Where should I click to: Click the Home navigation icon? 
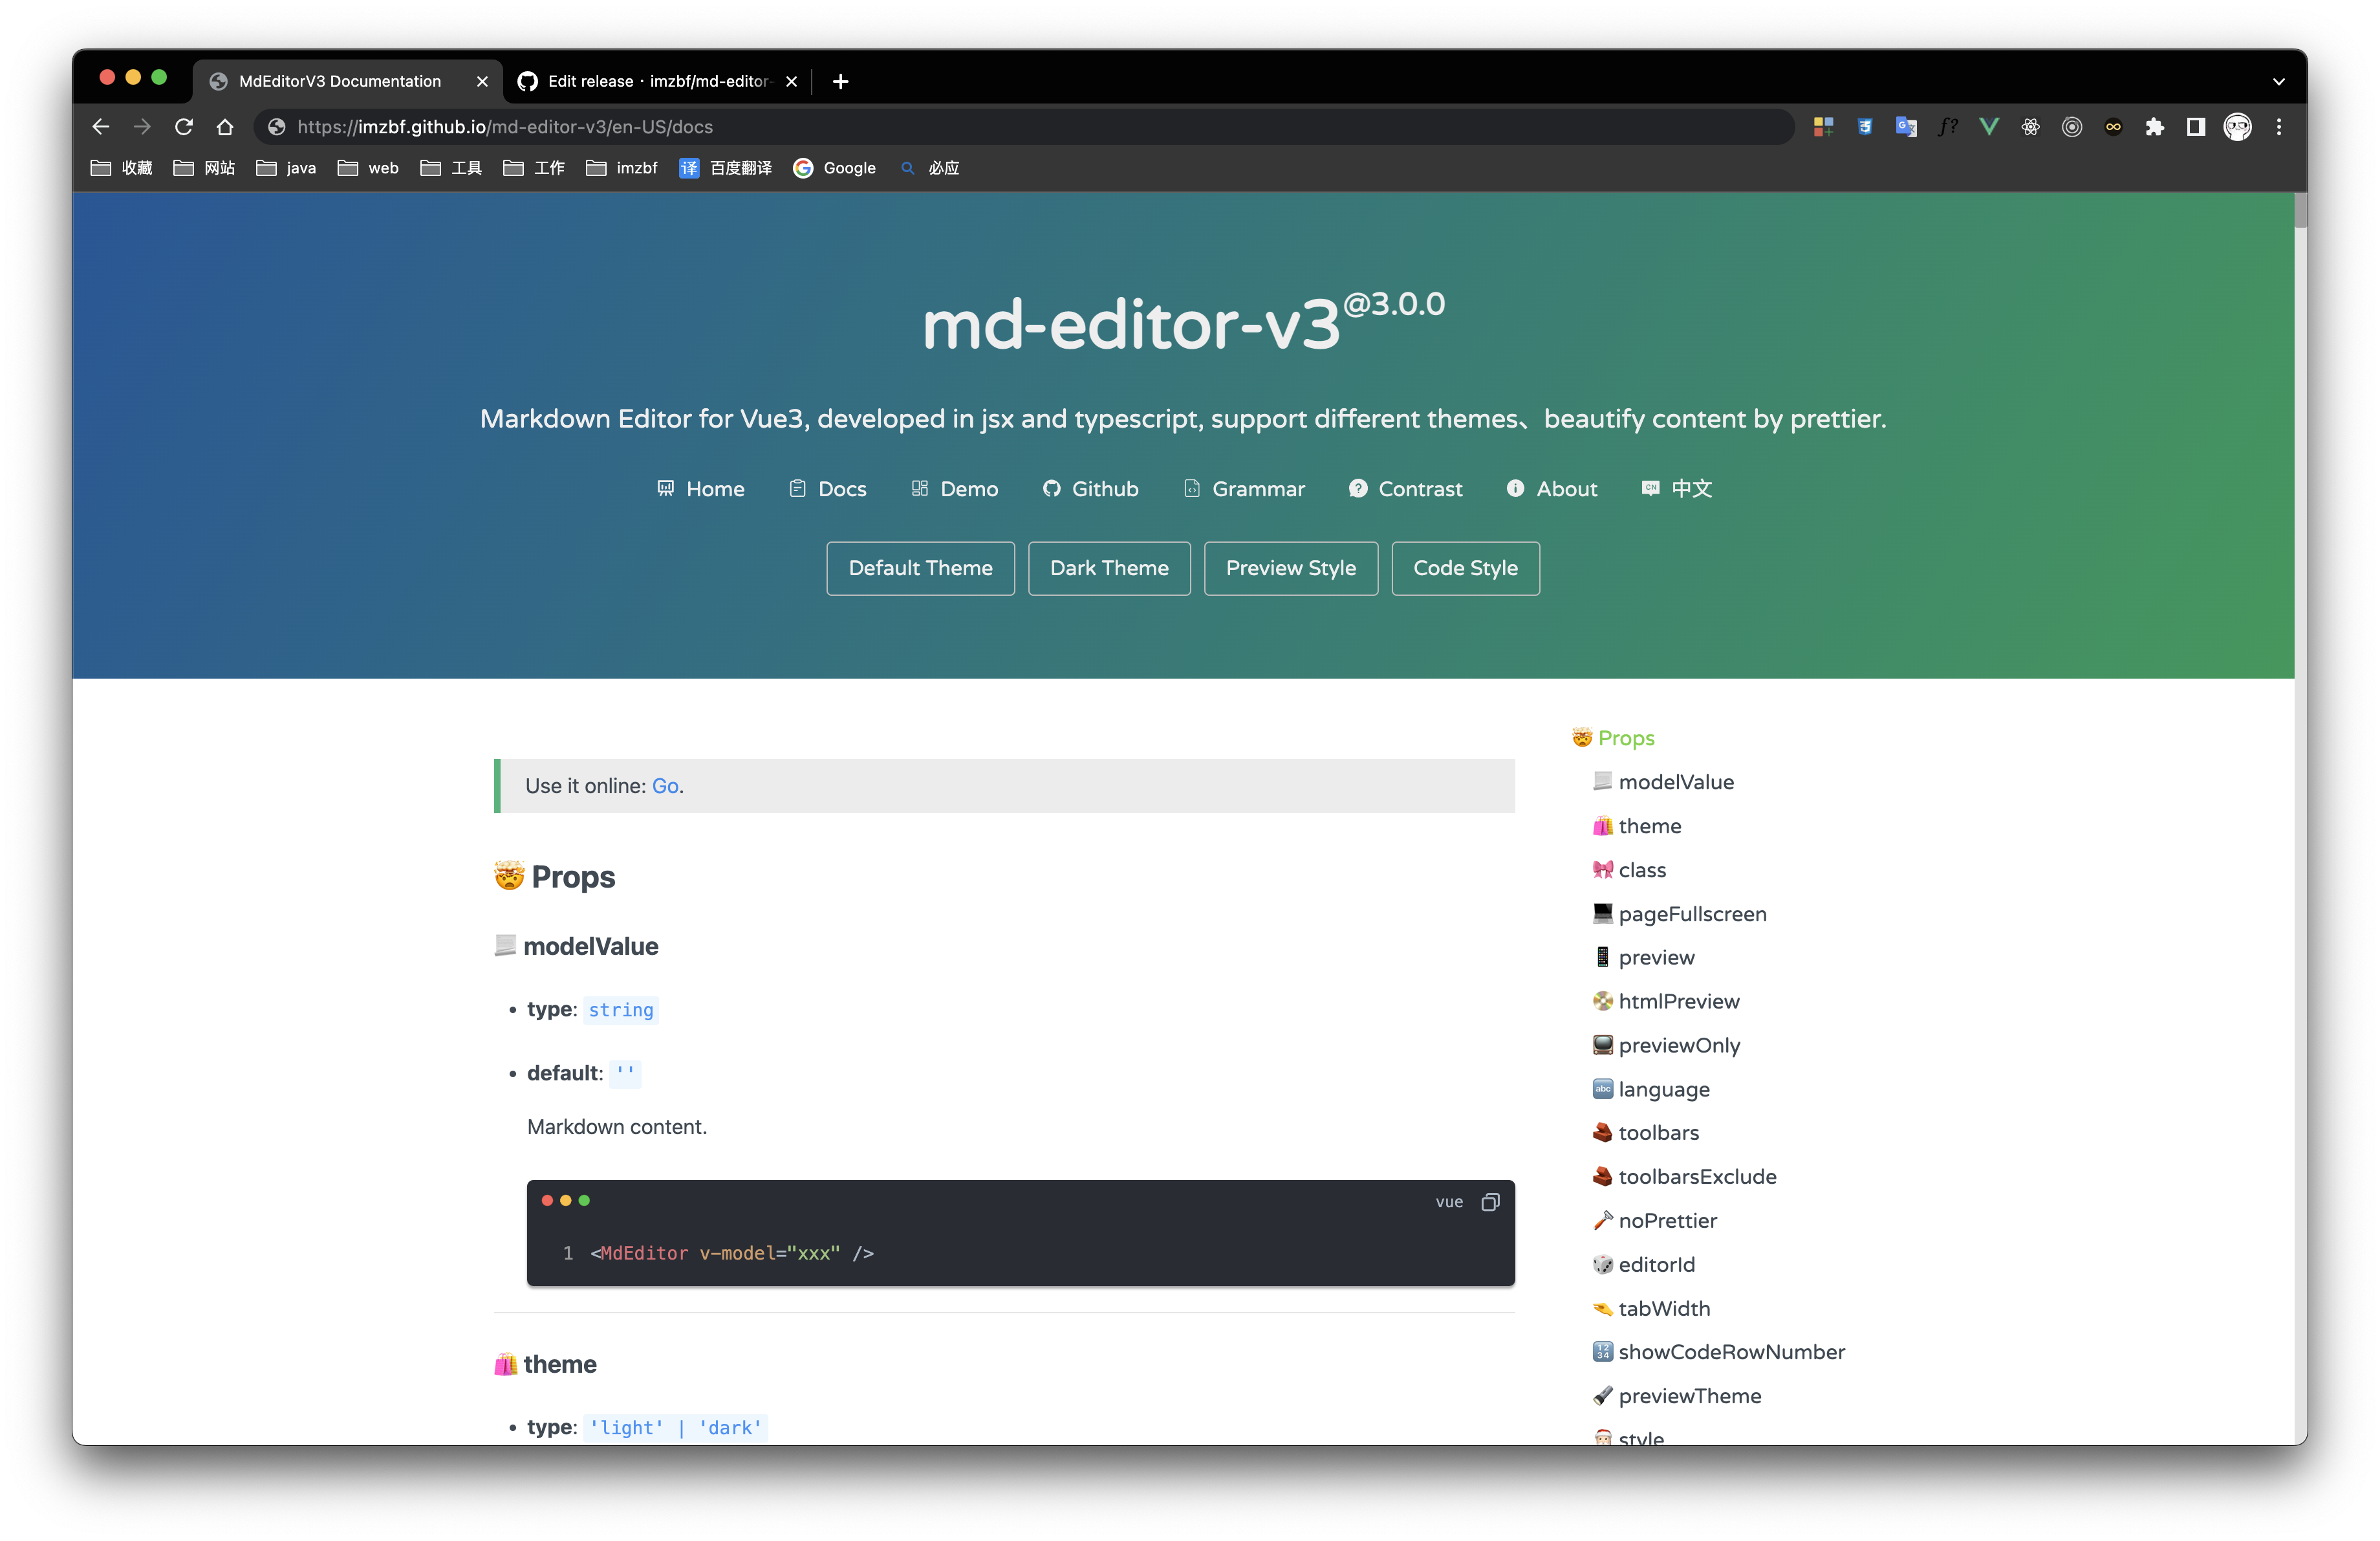click(664, 488)
